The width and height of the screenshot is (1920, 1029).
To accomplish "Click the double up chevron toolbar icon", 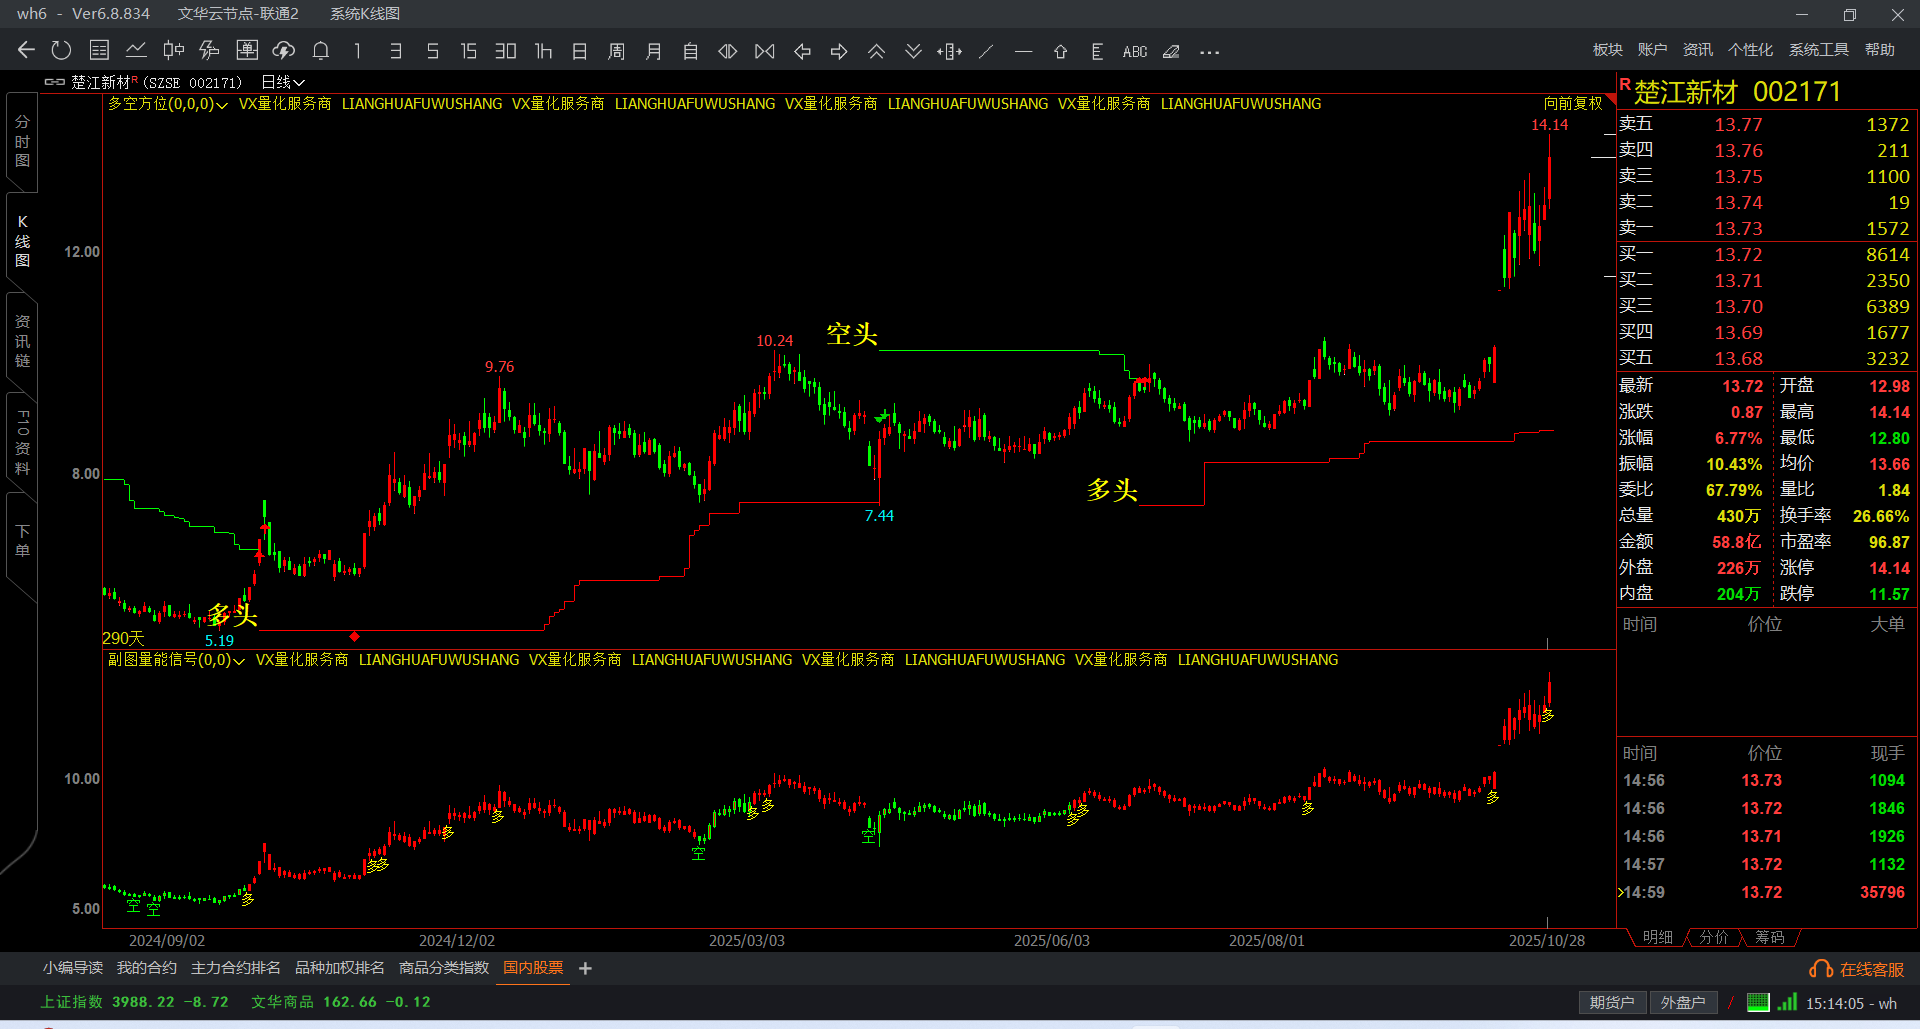I will (876, 51).
